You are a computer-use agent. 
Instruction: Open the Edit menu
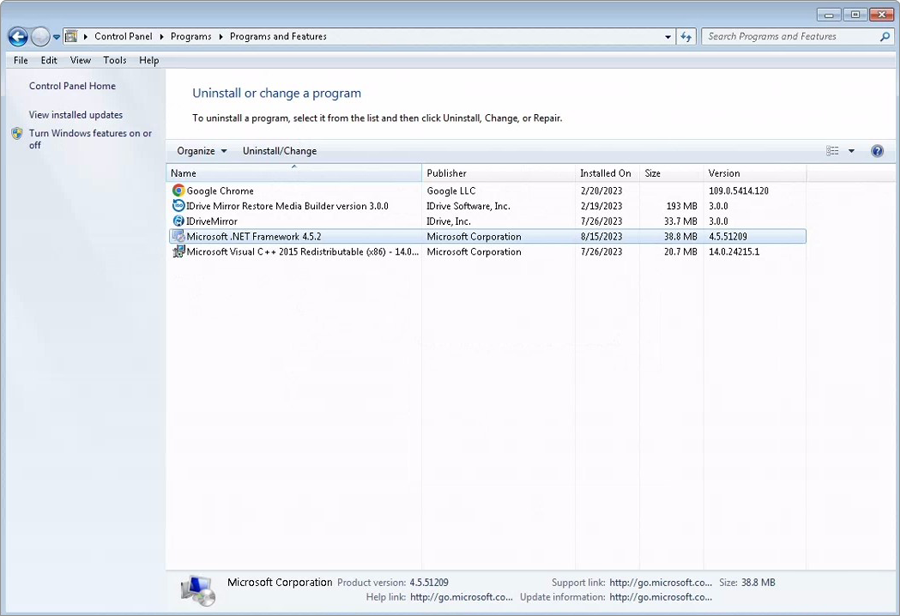point(49,60)
